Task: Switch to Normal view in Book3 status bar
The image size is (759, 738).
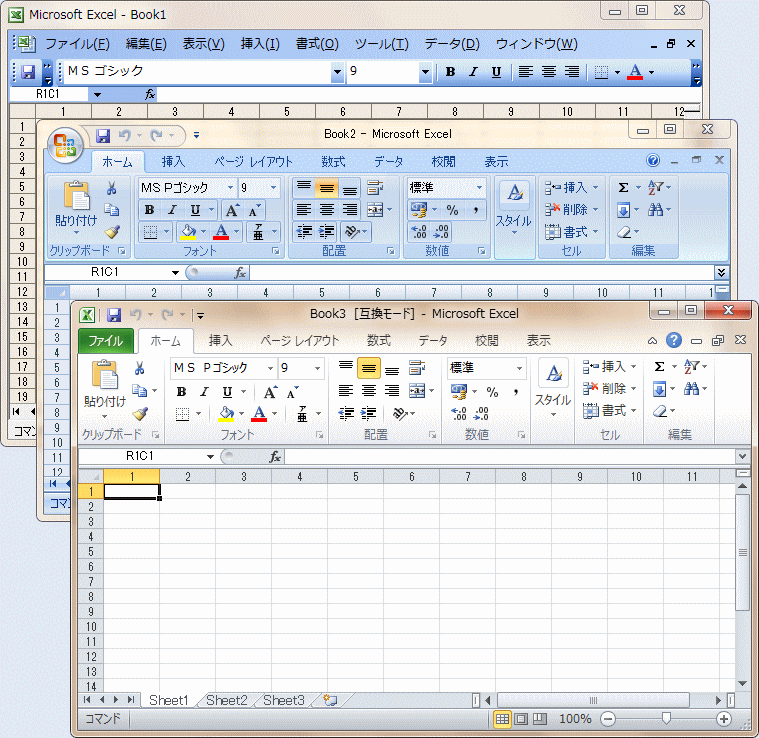Action: click(x=502, y=719)
